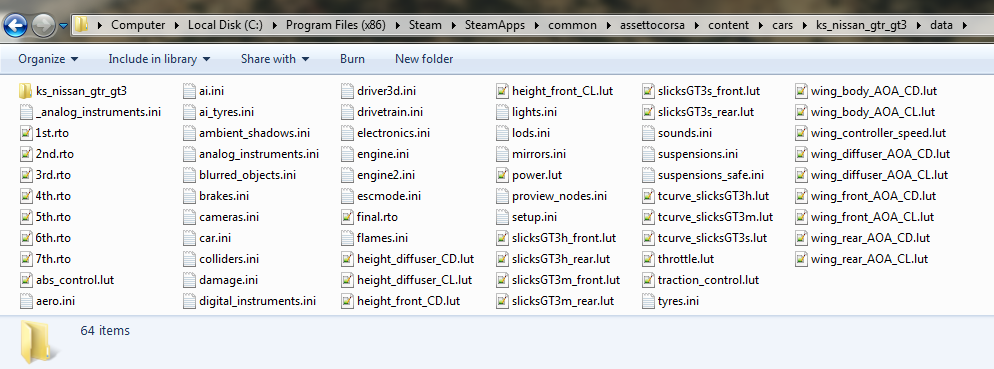Select the throttle.lut file icon
Viewport: 994px width, 369px height.
(648, 259)
